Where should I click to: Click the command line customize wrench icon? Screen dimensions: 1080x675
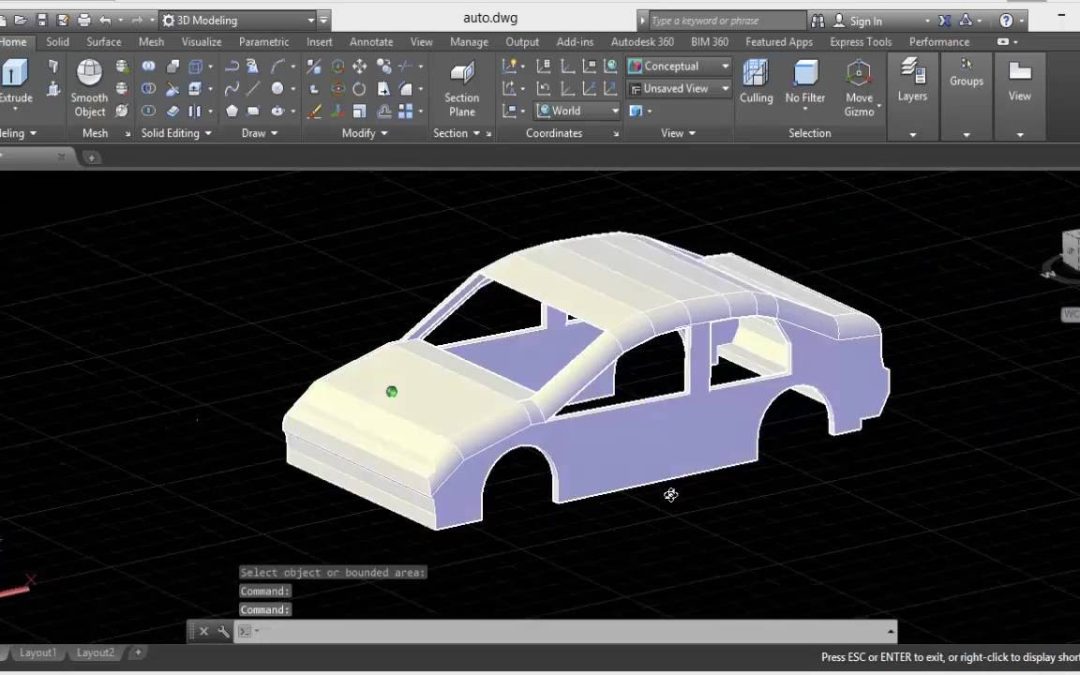[223, 631]
